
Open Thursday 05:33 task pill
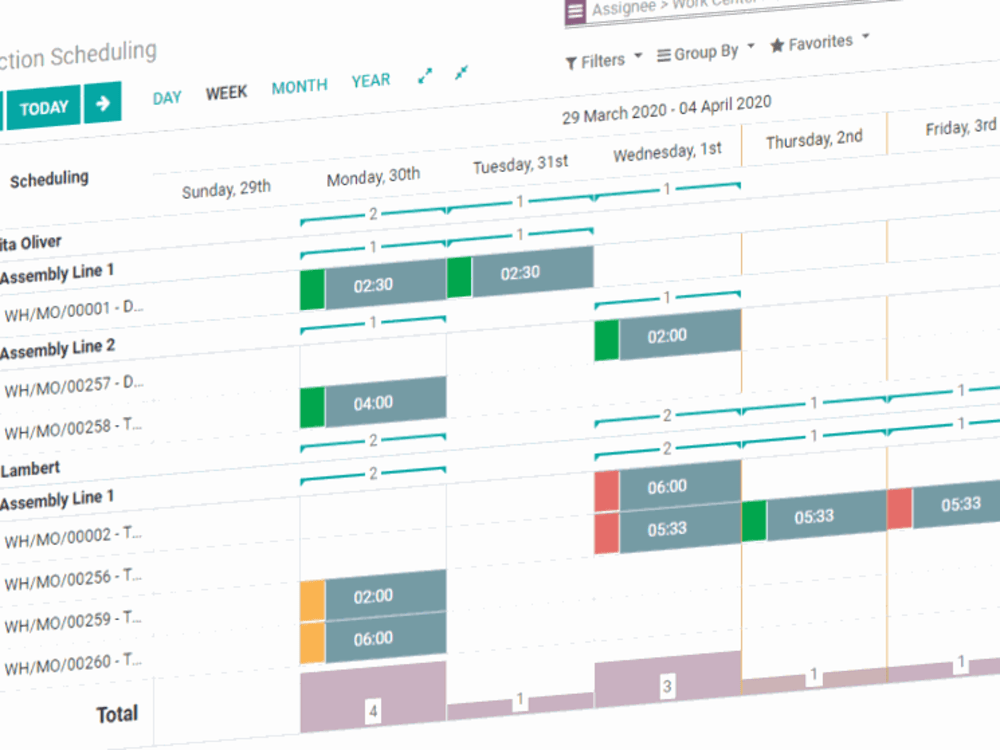[814, 516]
